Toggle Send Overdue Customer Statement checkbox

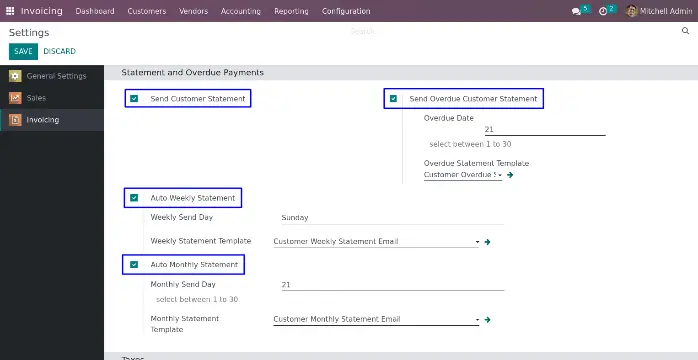tap(393, 98)
